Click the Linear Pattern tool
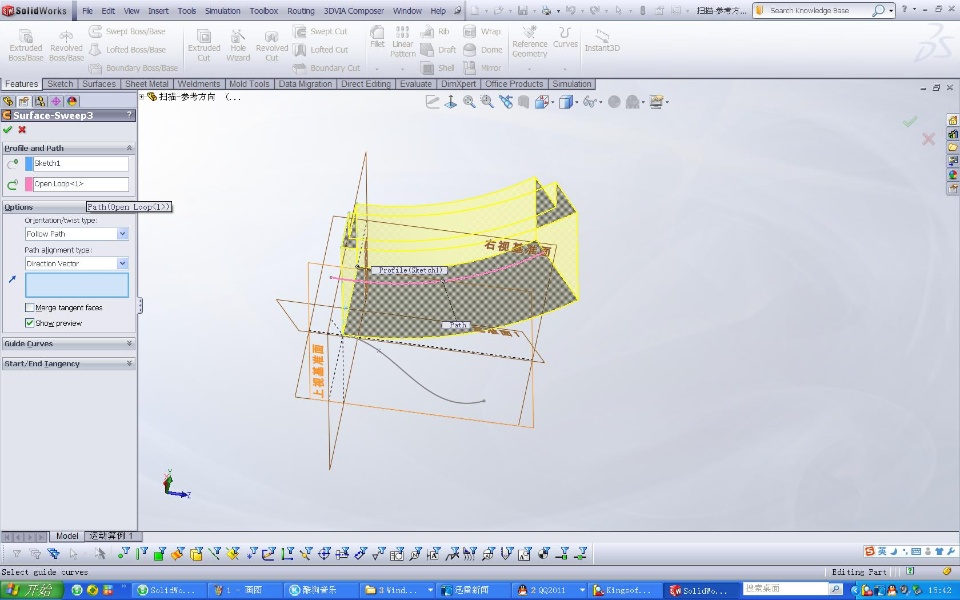Screen dimensions: 960x600 pyautogui.click(x=402, y=42)
